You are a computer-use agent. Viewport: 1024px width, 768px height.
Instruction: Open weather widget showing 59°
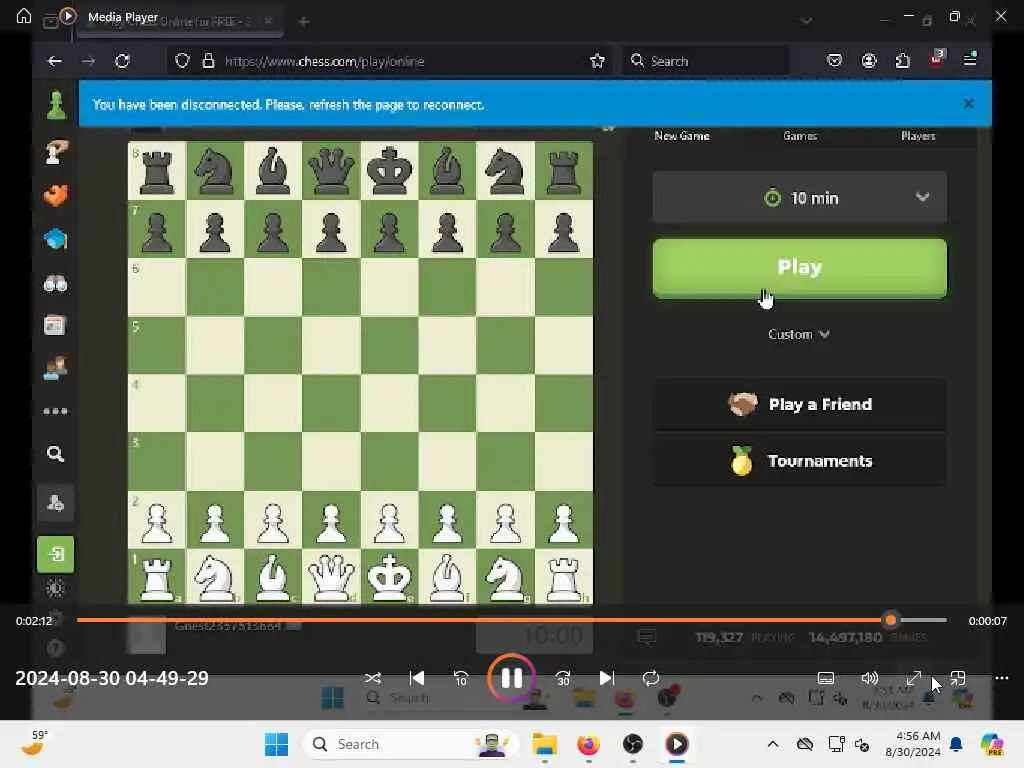pyautogui.click(x=34, y=743)
